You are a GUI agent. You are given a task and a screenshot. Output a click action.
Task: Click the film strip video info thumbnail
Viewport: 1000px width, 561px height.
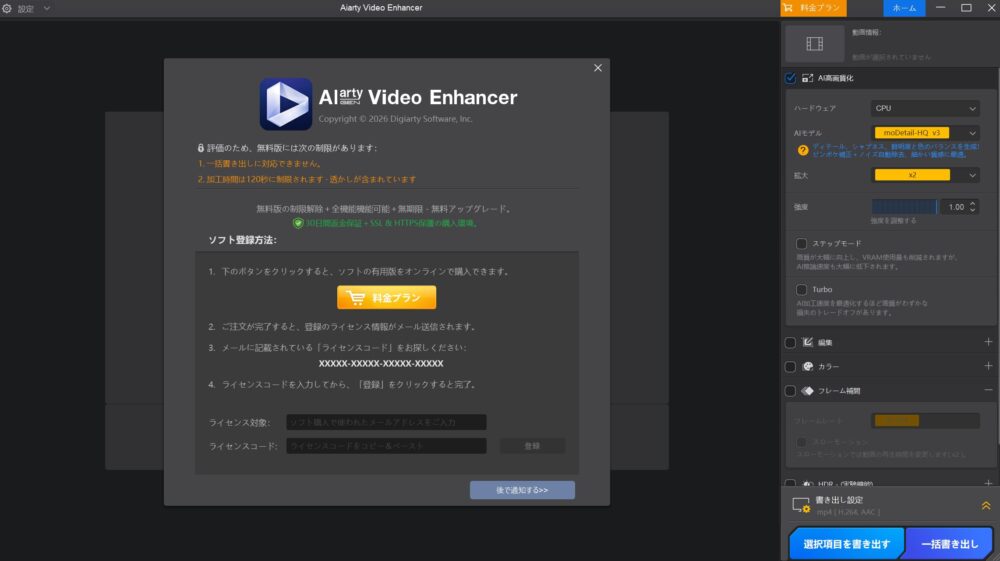(x=814, y=43)
